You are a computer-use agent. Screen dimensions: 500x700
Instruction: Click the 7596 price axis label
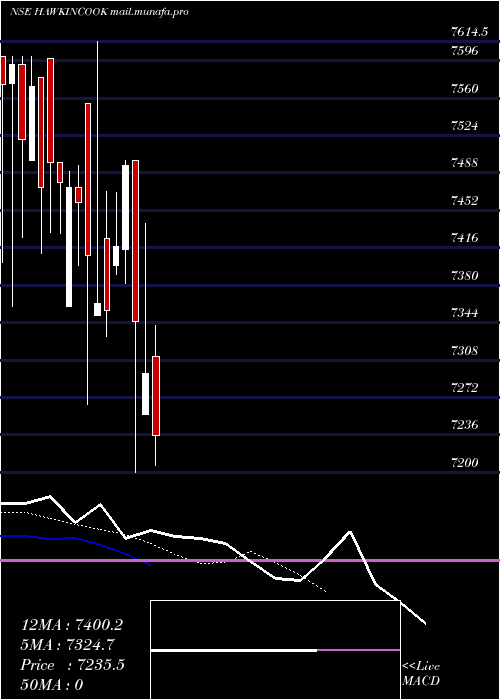click(x=465, y=50)
